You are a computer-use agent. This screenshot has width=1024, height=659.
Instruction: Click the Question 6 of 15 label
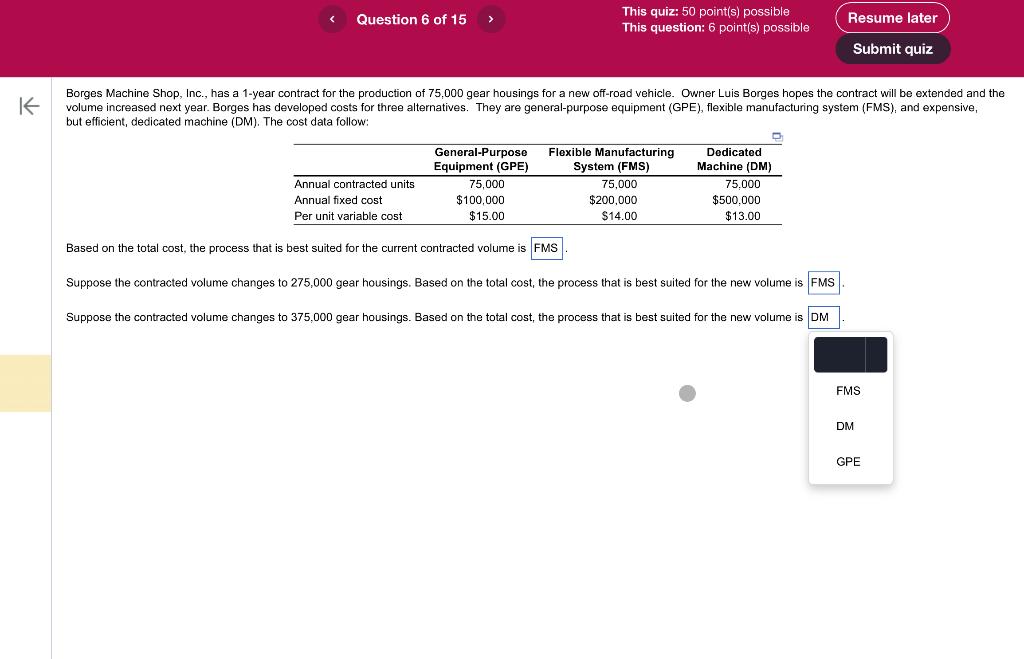411,20
